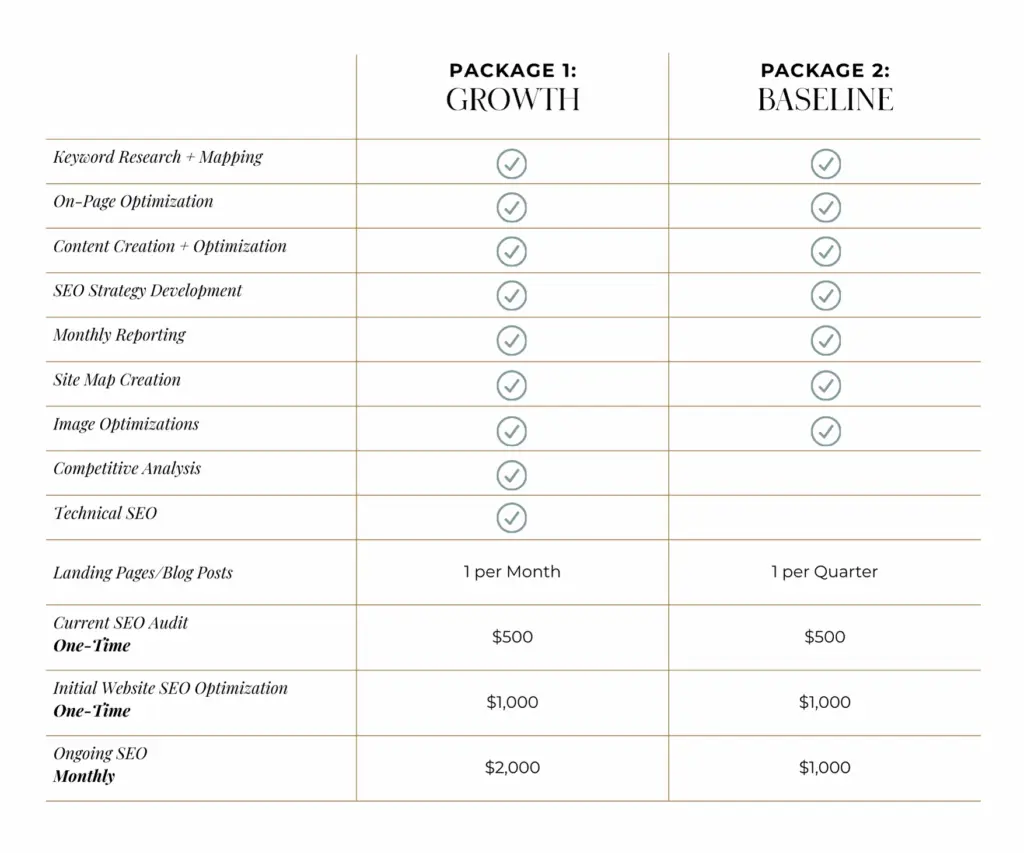1024x853 pixels.
Task: Click the Growth $500 SEO audit price
Action: click(x=512, y=637)
